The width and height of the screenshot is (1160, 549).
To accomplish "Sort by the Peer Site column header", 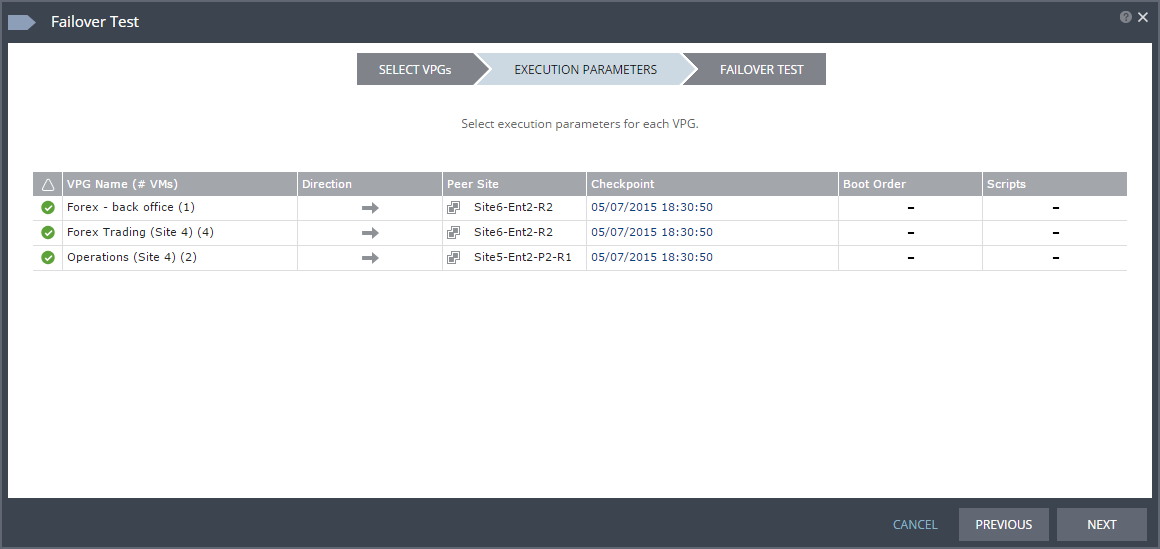I will [514, 184].
